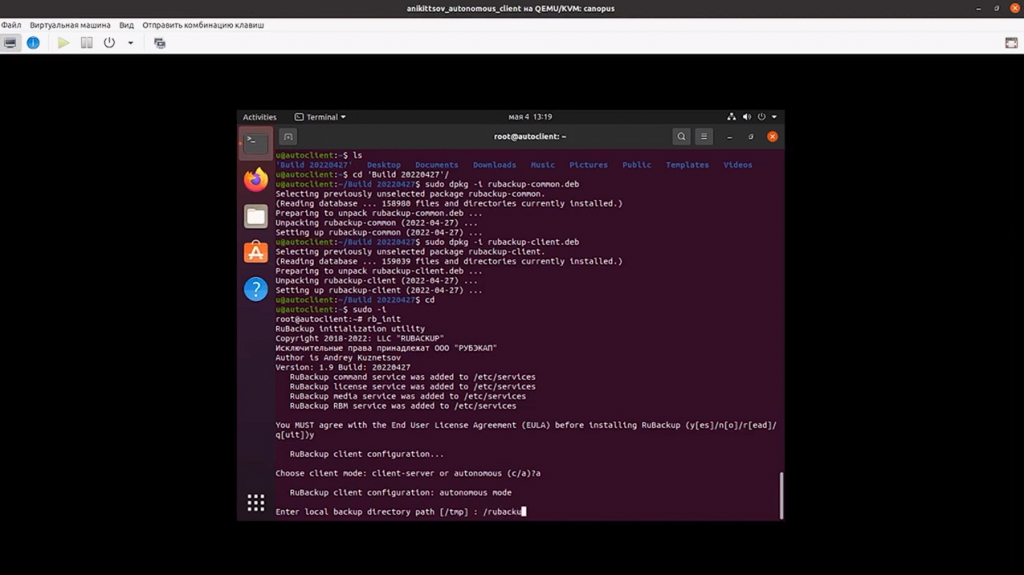Launch Firefox from the dock
Screen dimensions: 1024x575
[255, 180]
